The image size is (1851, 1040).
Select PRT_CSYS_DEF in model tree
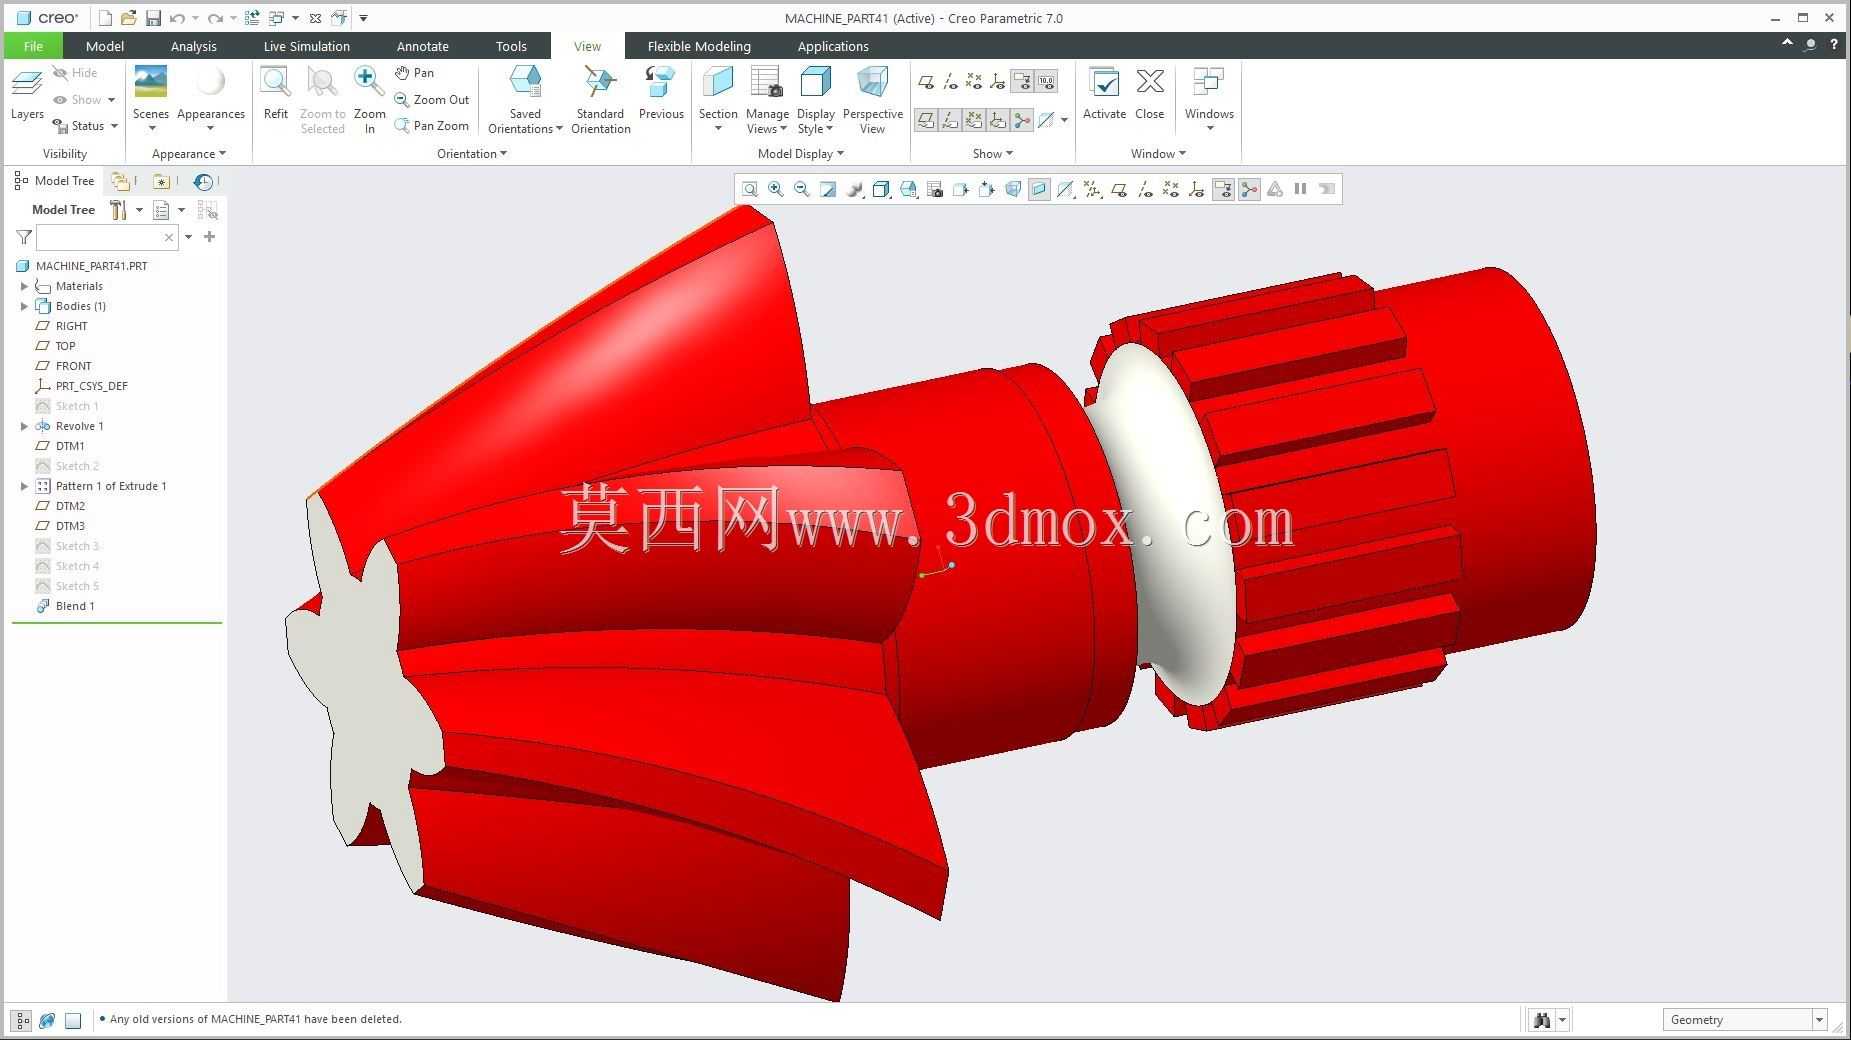tap(81, 386)
